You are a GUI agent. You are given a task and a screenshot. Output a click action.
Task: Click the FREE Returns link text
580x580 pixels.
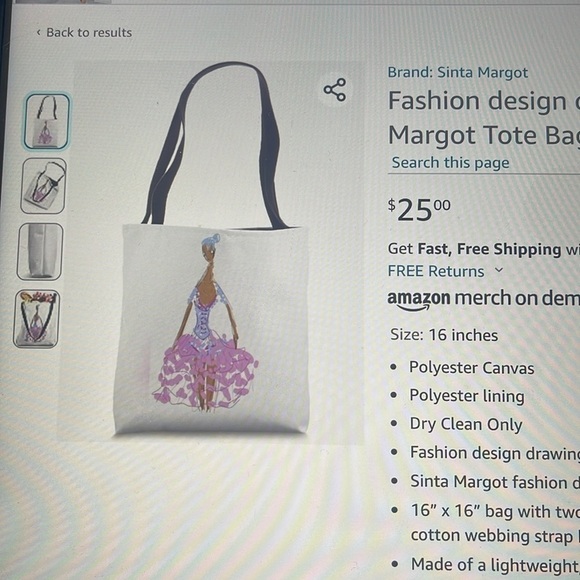(436, 271)
